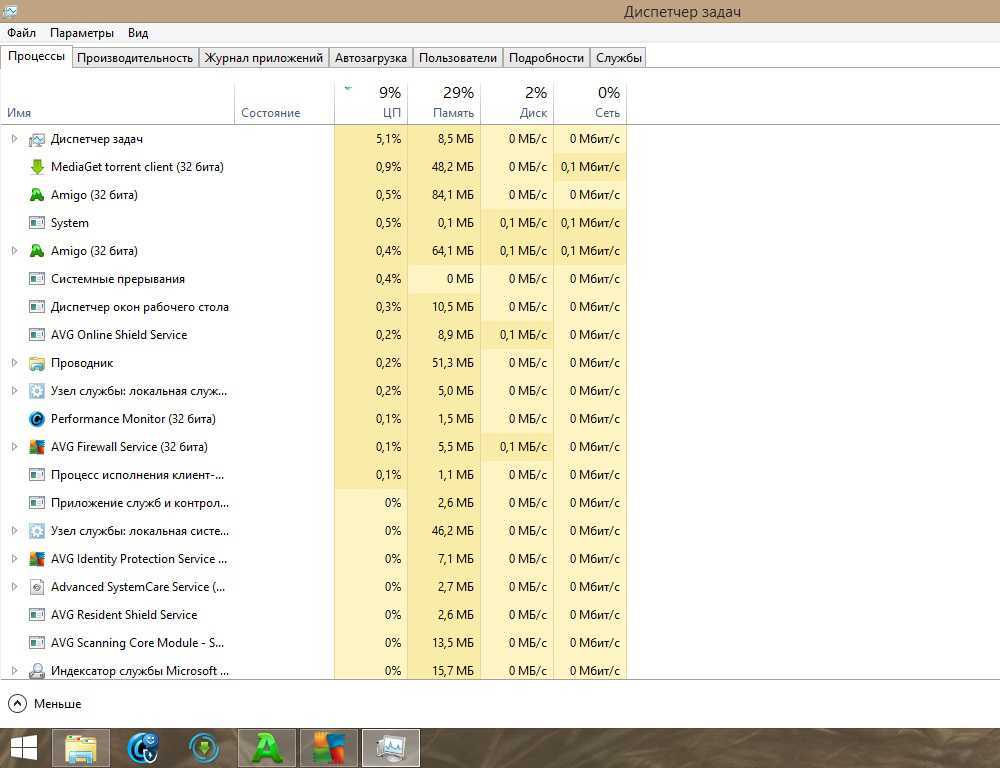Switch to the Производительность tab
This screenshot has height=768, width=1000.
[x=135, y=58]
